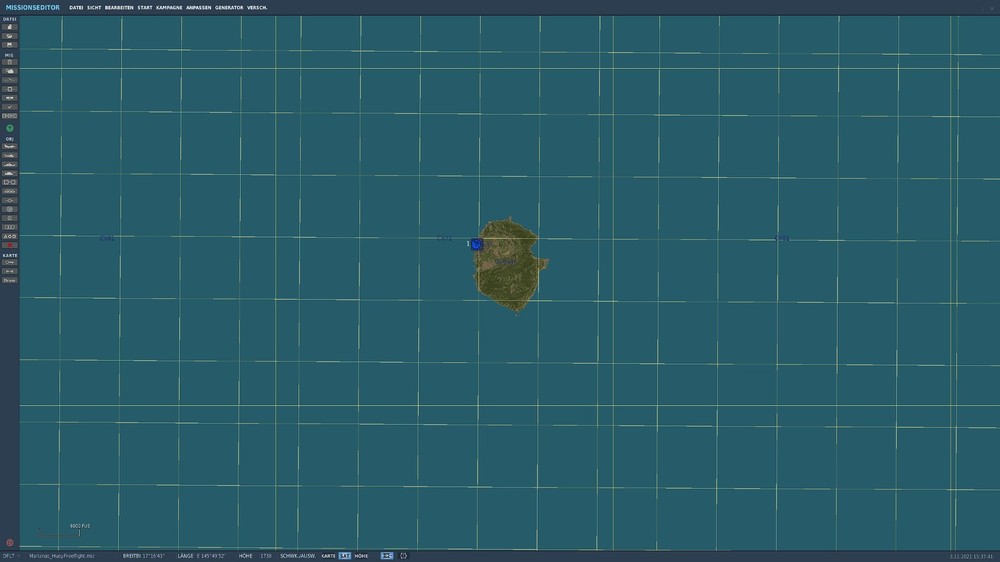Click the red exit icon at bottom left
1000x562 pixels.
point(10,543)
